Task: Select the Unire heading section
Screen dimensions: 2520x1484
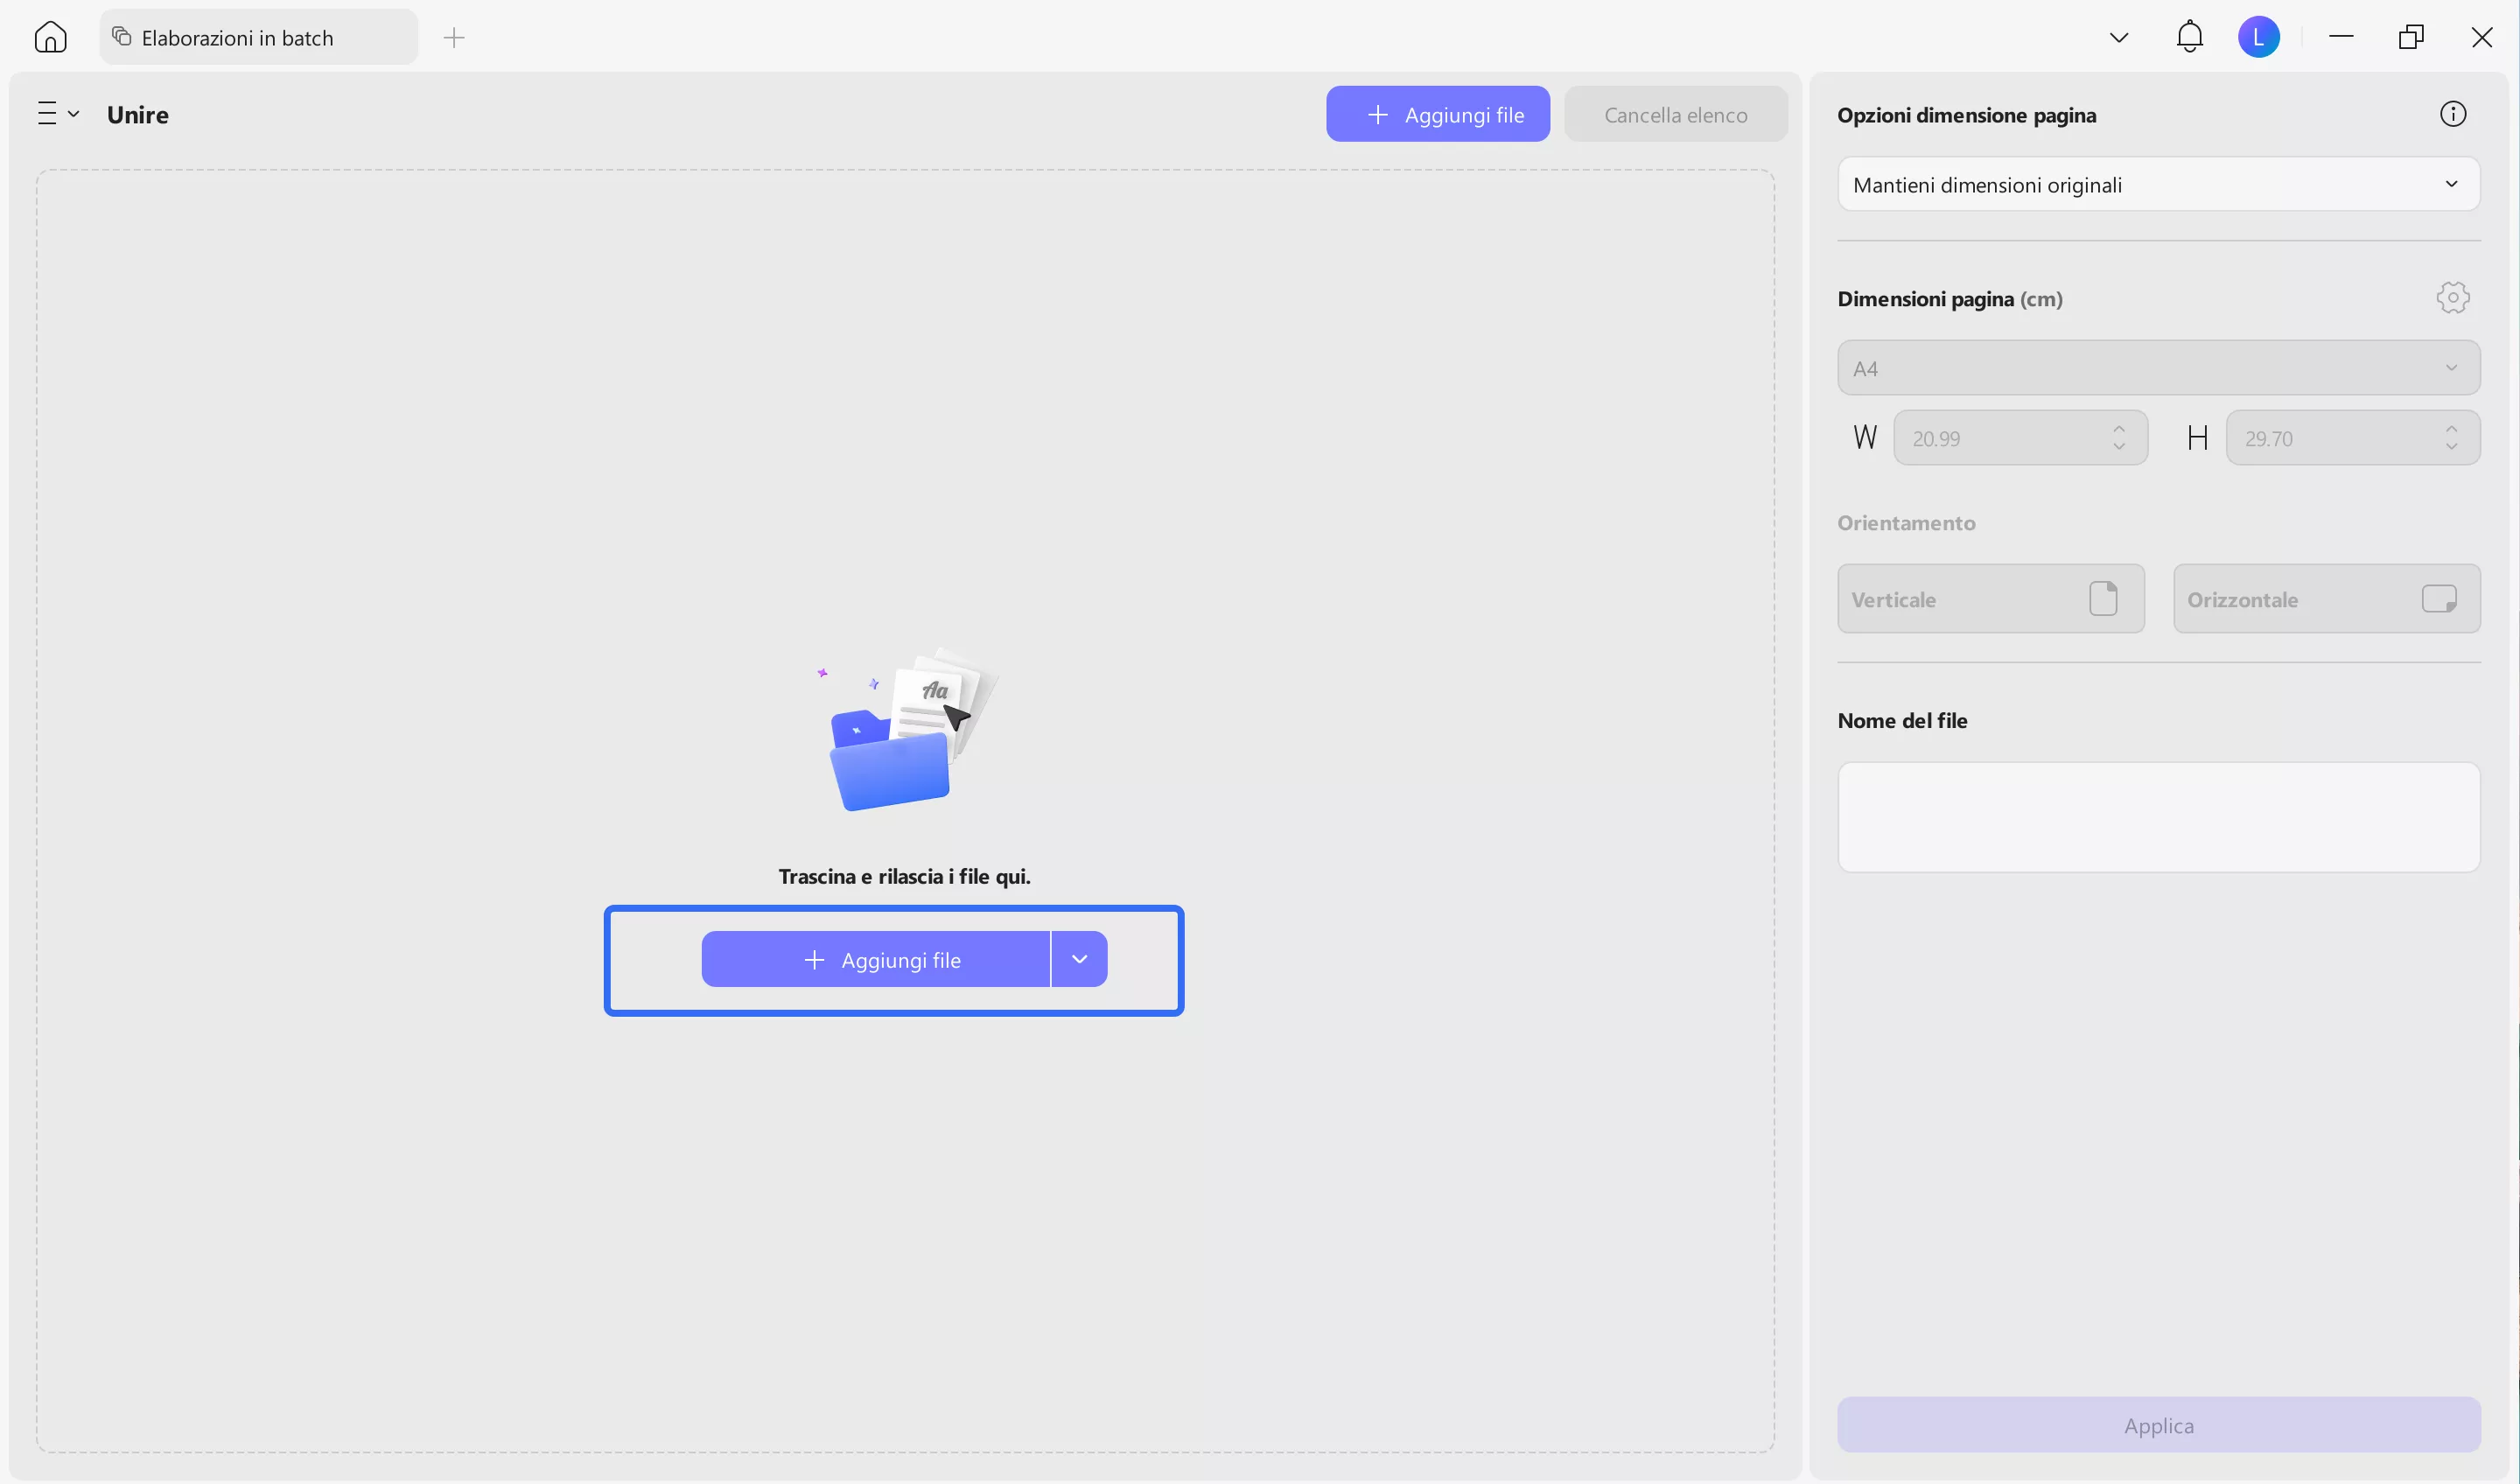Action: coord(137,113)
